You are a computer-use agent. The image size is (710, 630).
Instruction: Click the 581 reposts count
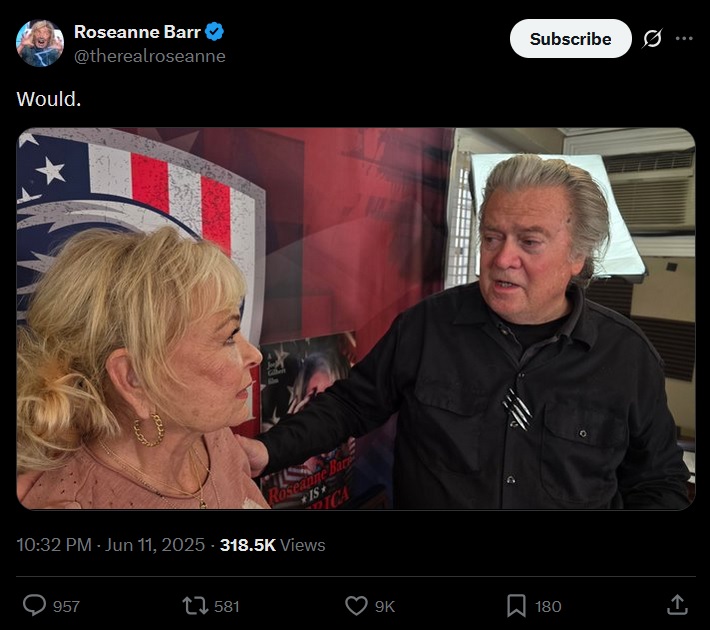(x=226, y=606)
